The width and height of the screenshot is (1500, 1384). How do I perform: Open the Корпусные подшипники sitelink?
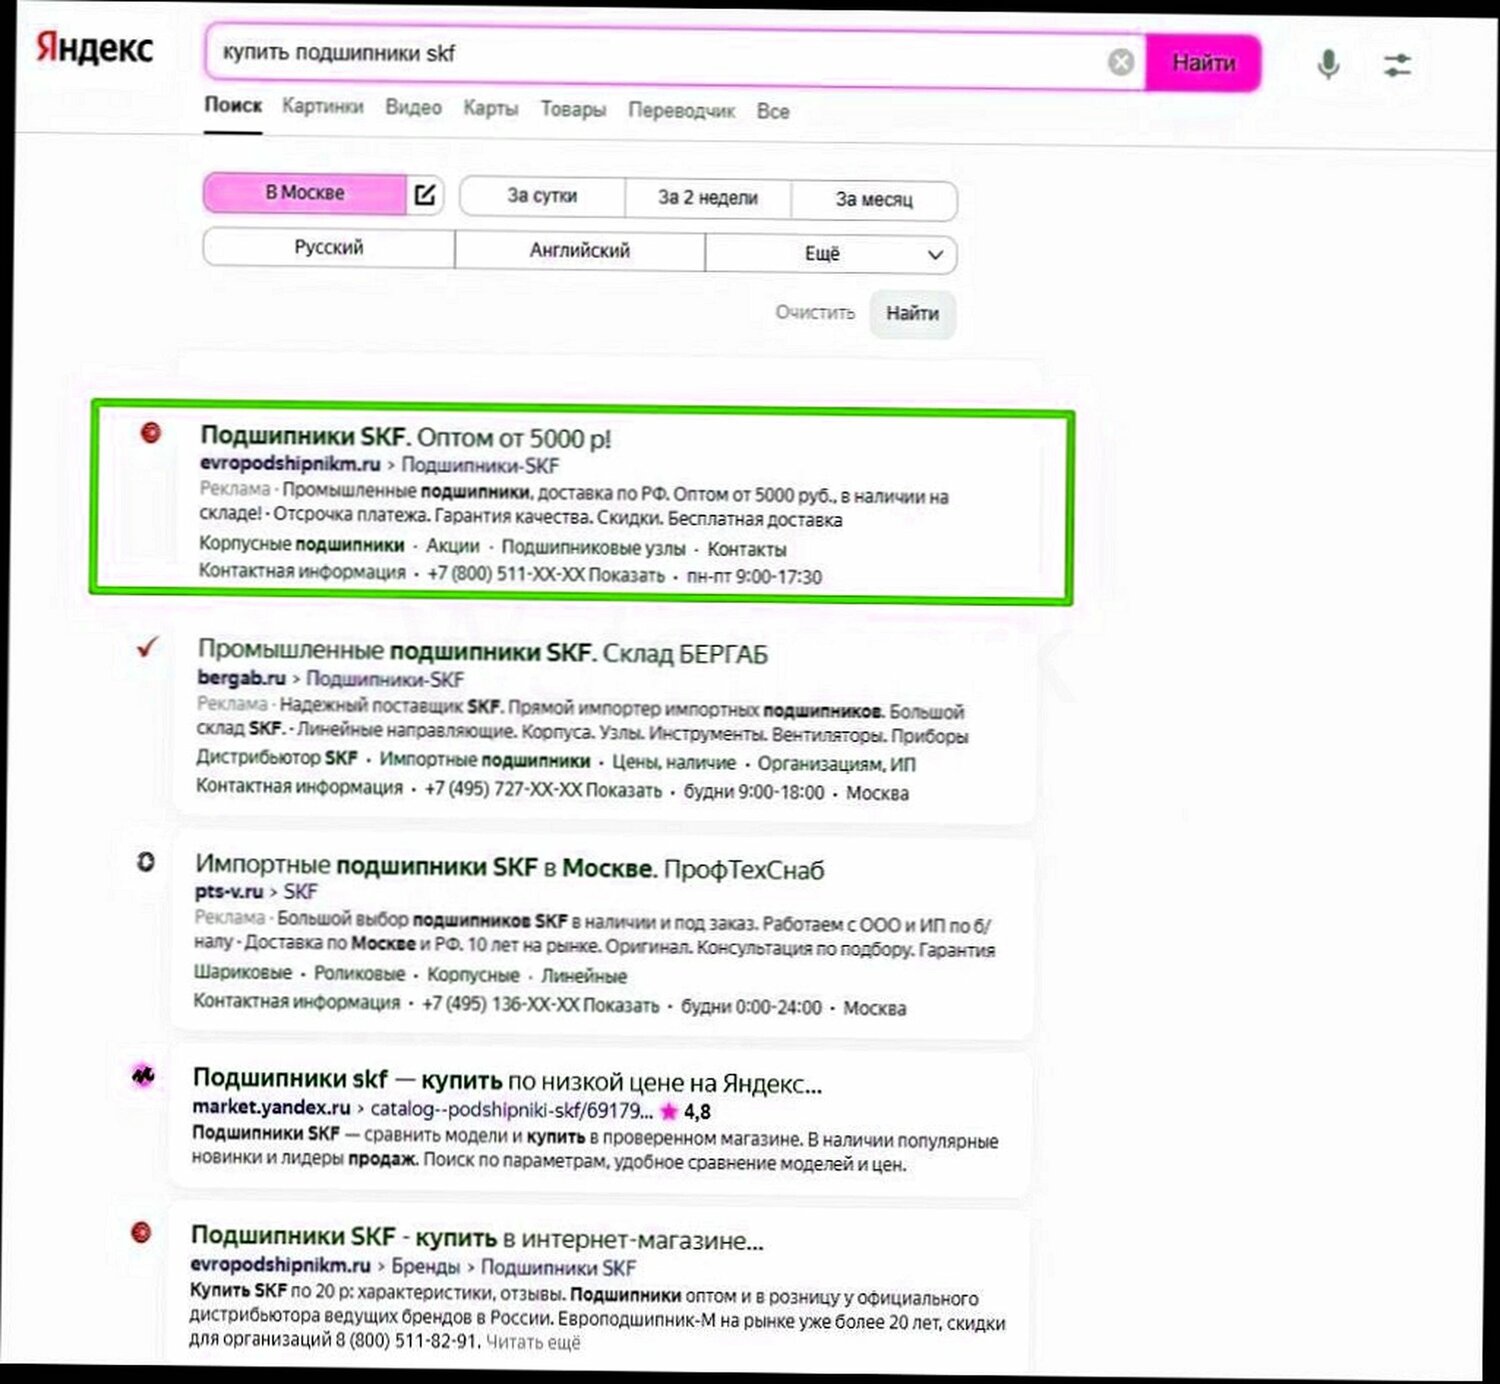[301, 544]
